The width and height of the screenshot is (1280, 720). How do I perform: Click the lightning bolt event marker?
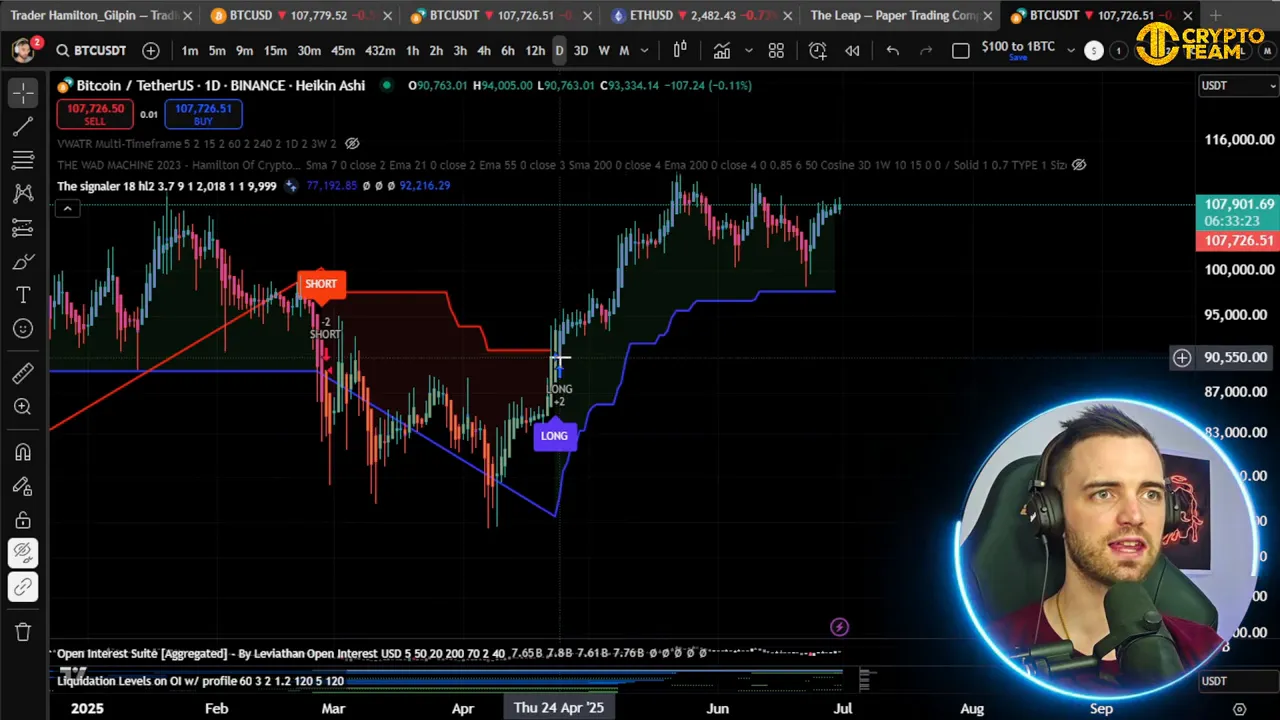(x=839, y=627)
